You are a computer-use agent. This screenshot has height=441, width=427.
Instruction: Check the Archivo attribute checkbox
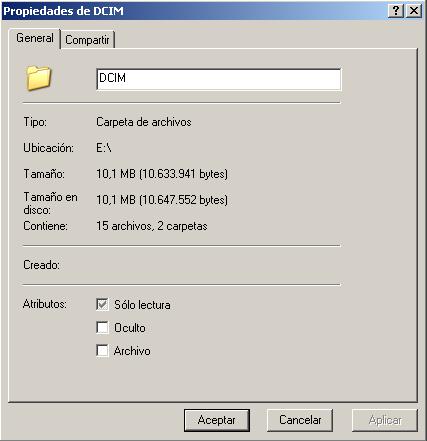click(x=102, y=351)
